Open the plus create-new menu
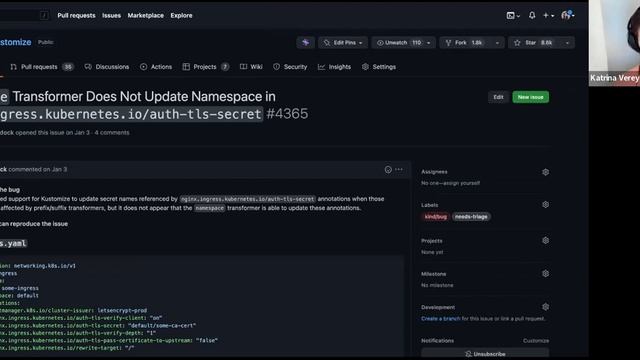This screenshot has height=360, width=640. (x=548, y=16)
